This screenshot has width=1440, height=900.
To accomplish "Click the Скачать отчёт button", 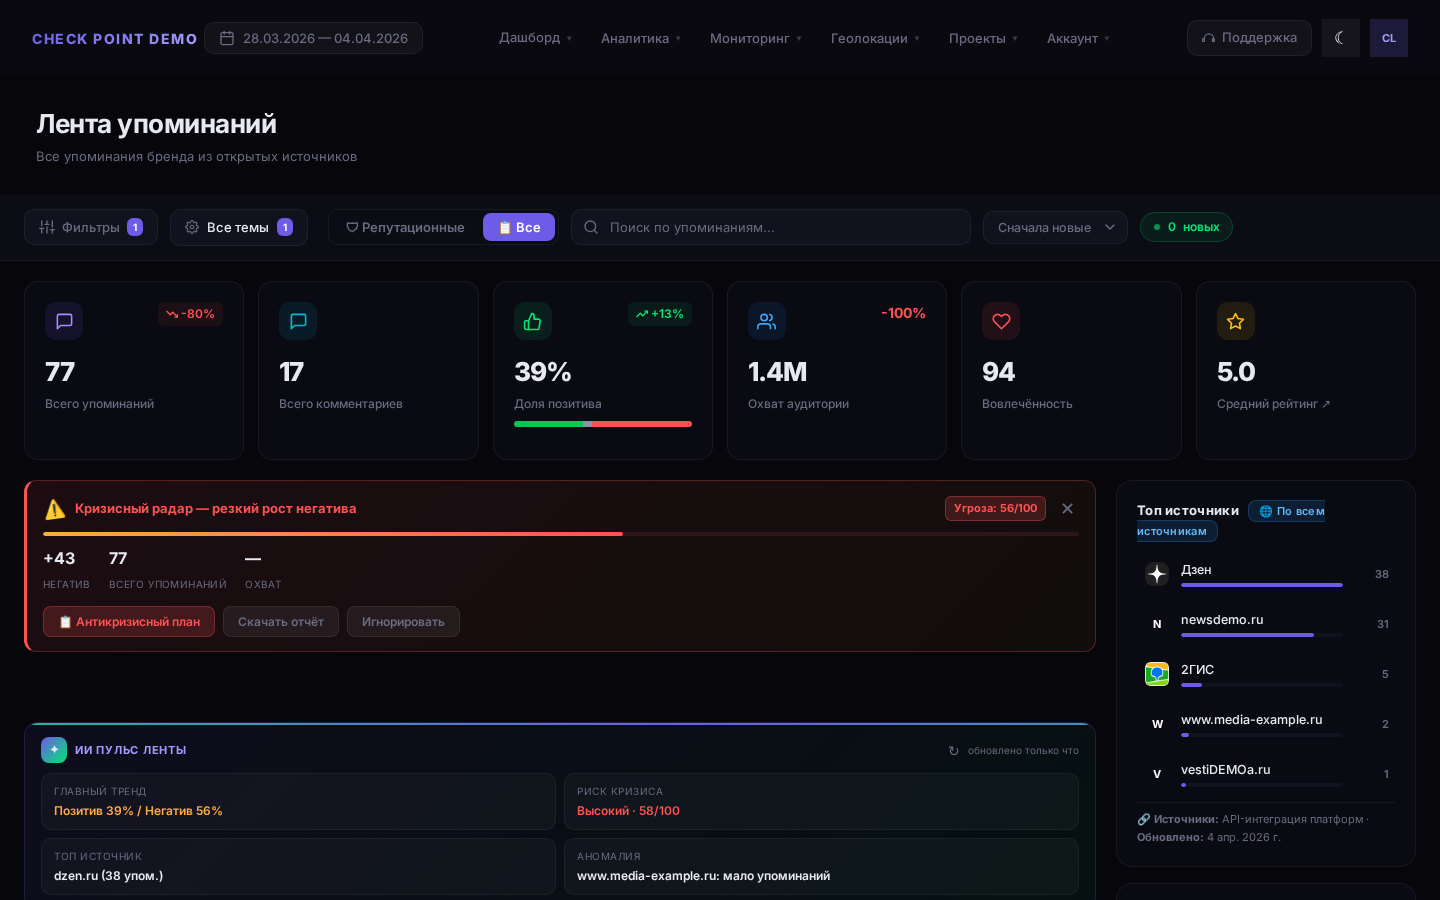I will (x=280, y=621).
